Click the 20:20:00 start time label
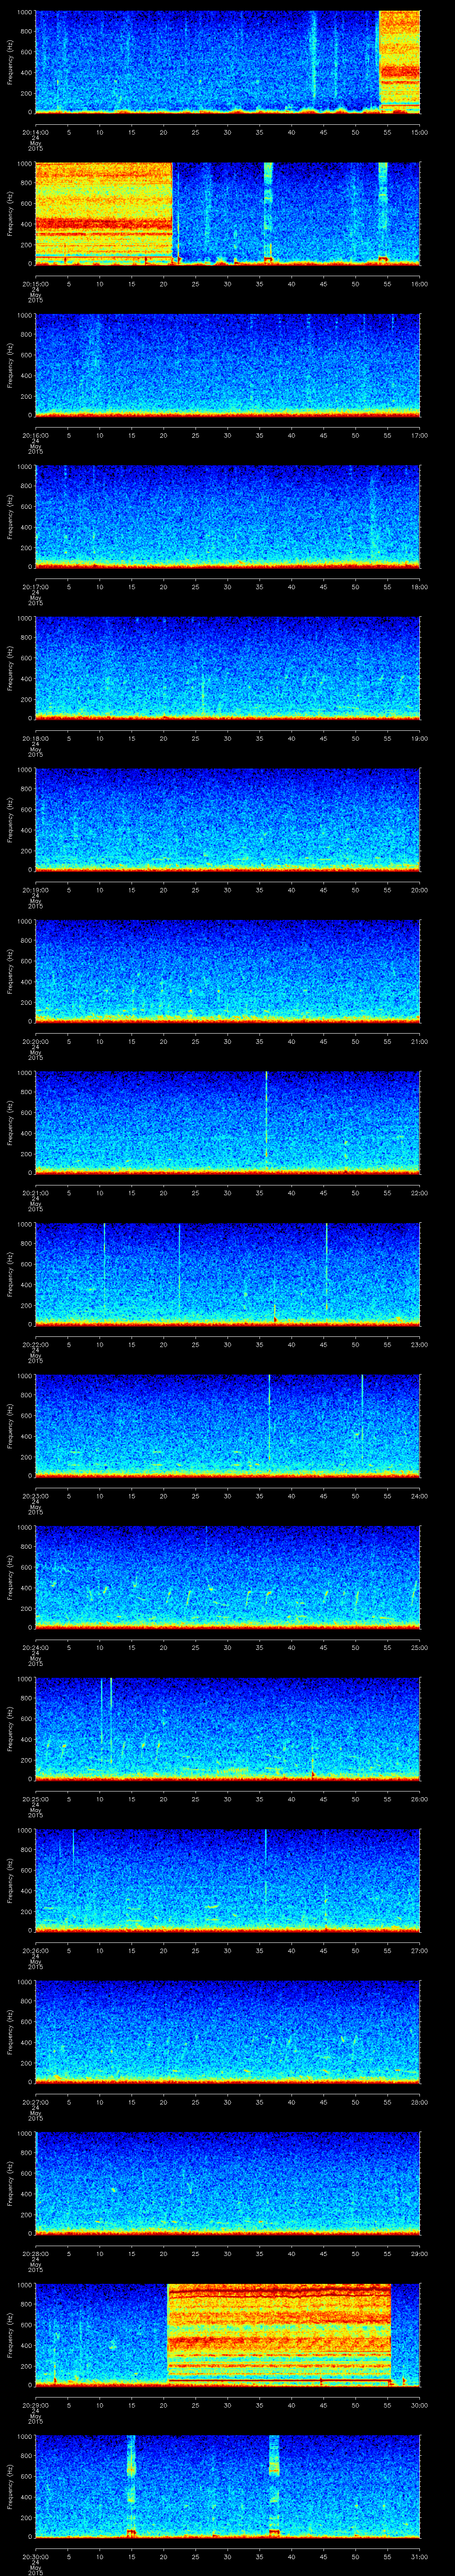Image resolution: width=455 pixels, height=2576 pixels. 35,1041
